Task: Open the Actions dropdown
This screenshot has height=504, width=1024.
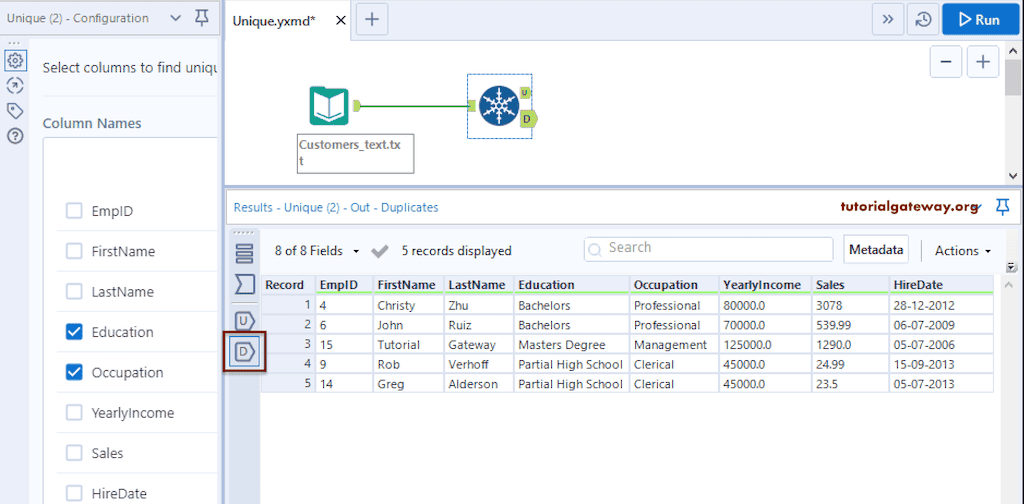Action: [x=963, y=251]
